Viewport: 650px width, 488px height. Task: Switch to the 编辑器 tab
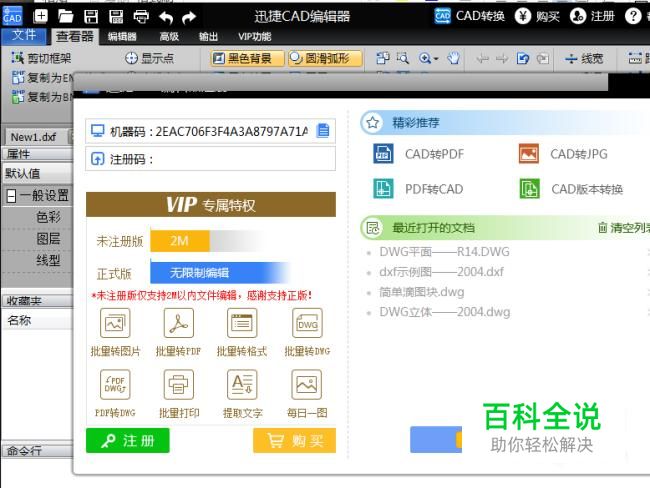click(122, 36)
